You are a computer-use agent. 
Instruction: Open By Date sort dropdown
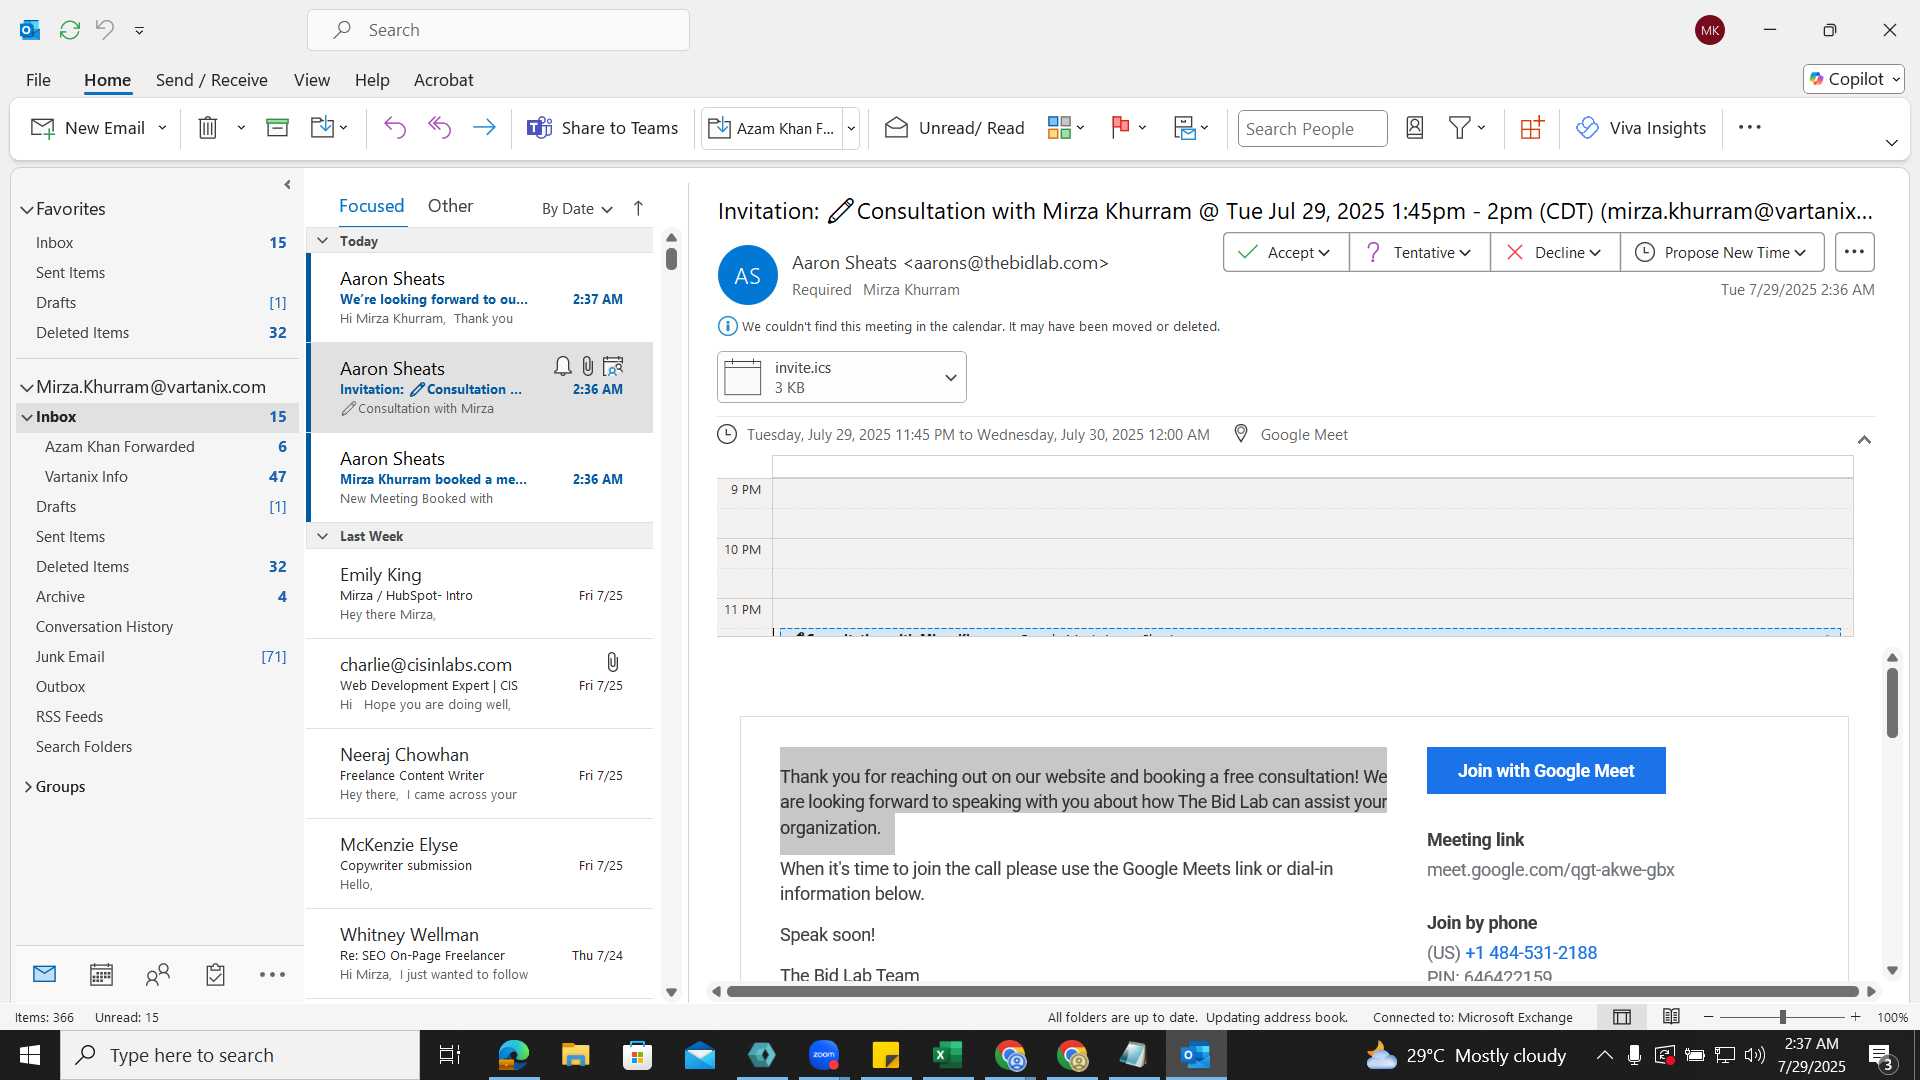tap(577, 208)
